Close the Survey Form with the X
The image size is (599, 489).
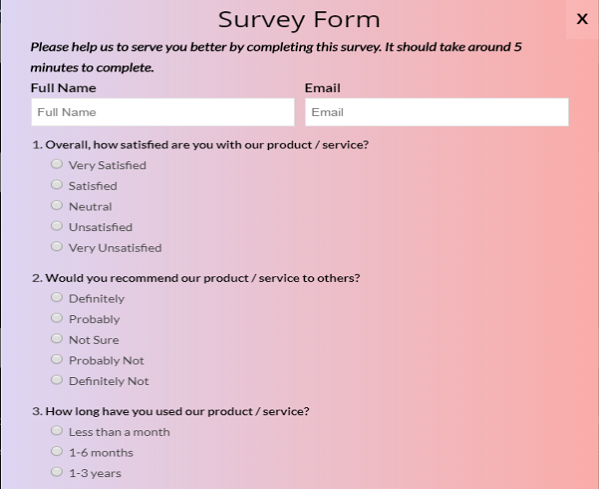click(x=582, y=19)
